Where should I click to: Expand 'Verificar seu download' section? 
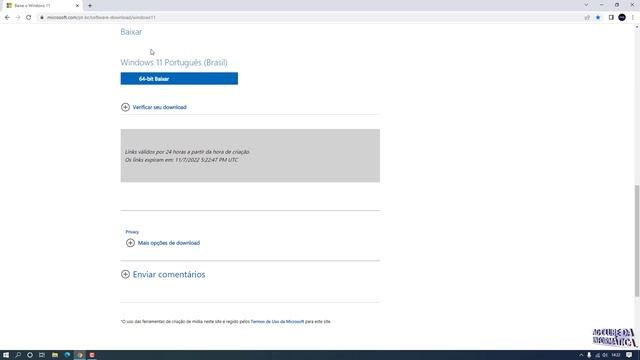coord(153,107)
